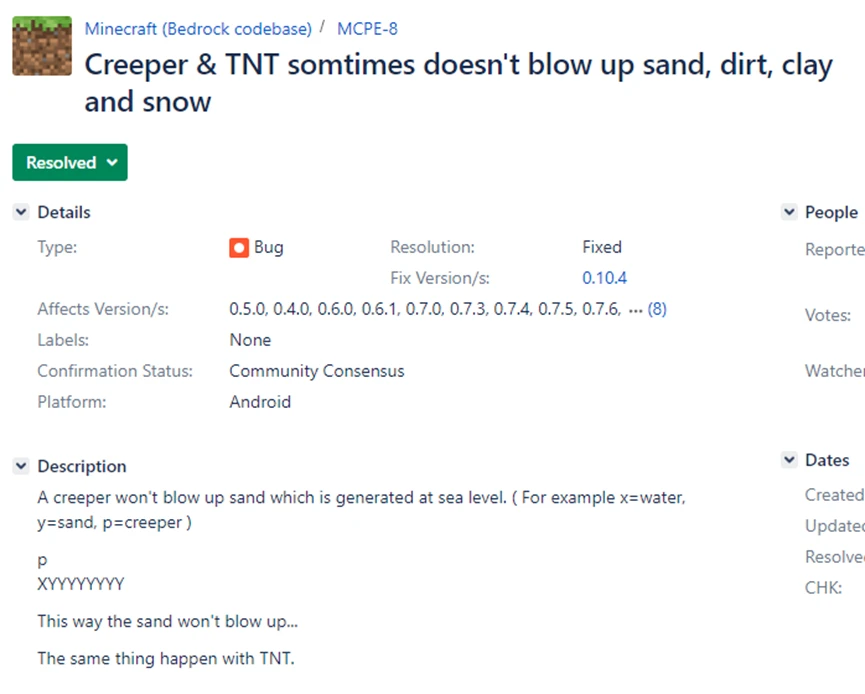Open fix version 0.10.4 link
This screenshot has height=694, width=865.
point(604,278)
